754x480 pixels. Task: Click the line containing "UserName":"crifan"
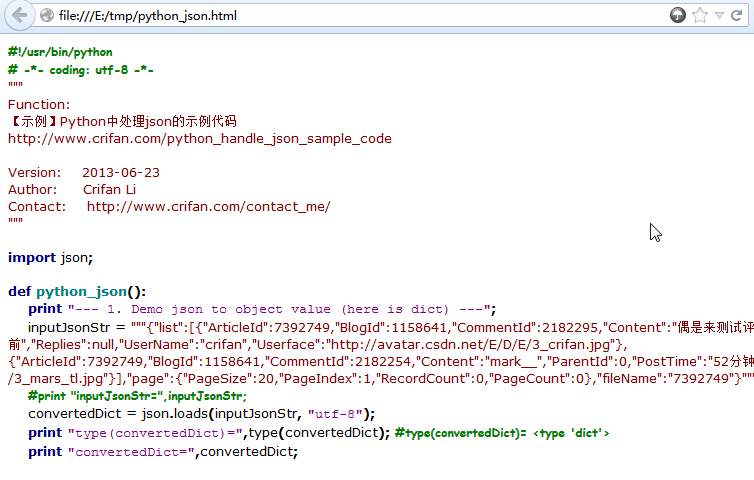point(318,345)
